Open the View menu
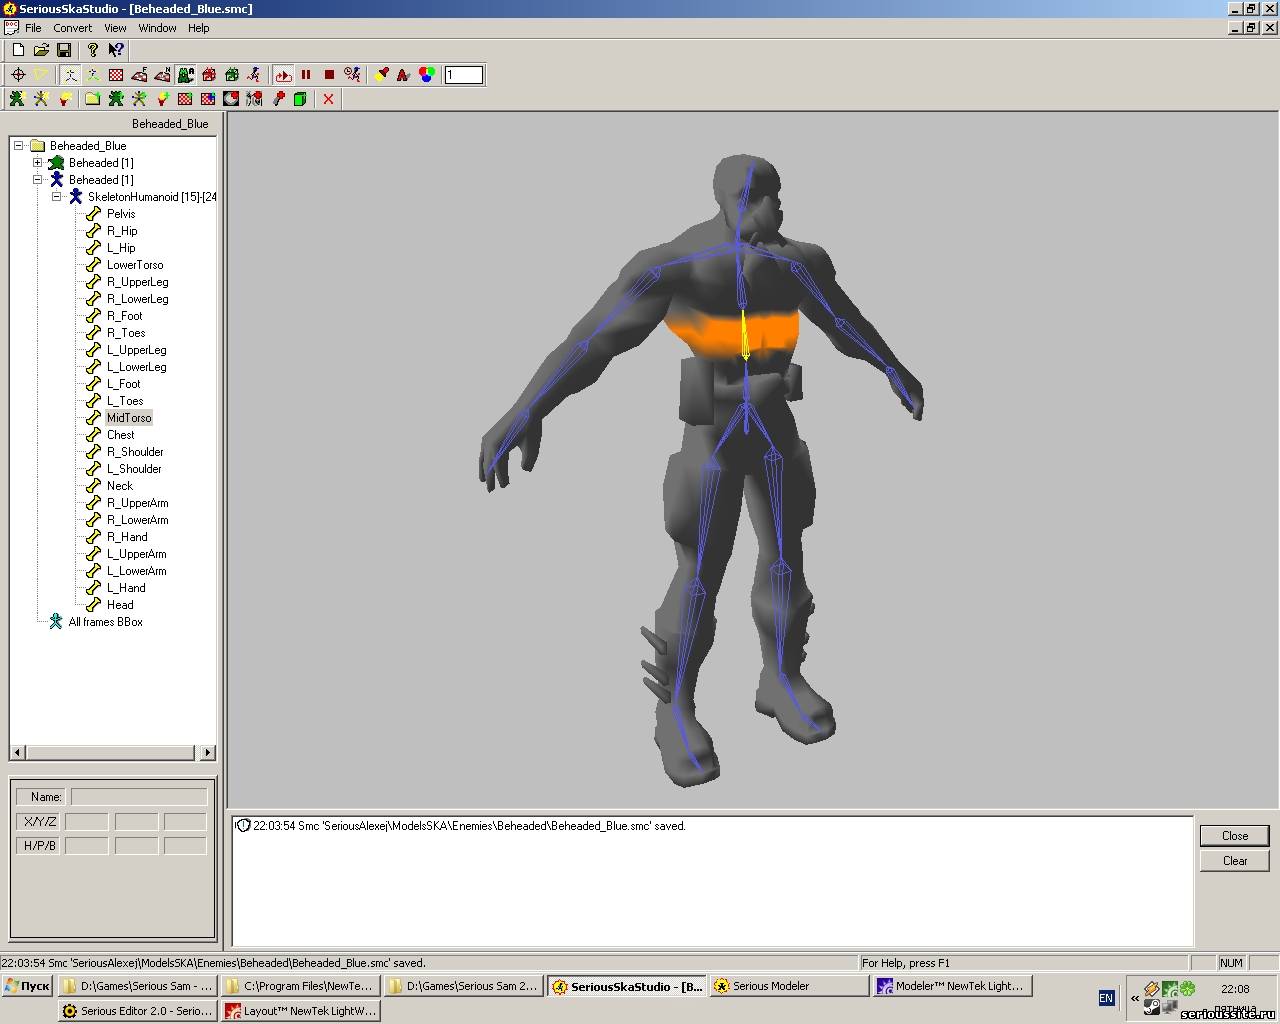Screen dimensions: 1280x1024 (116, 28)
